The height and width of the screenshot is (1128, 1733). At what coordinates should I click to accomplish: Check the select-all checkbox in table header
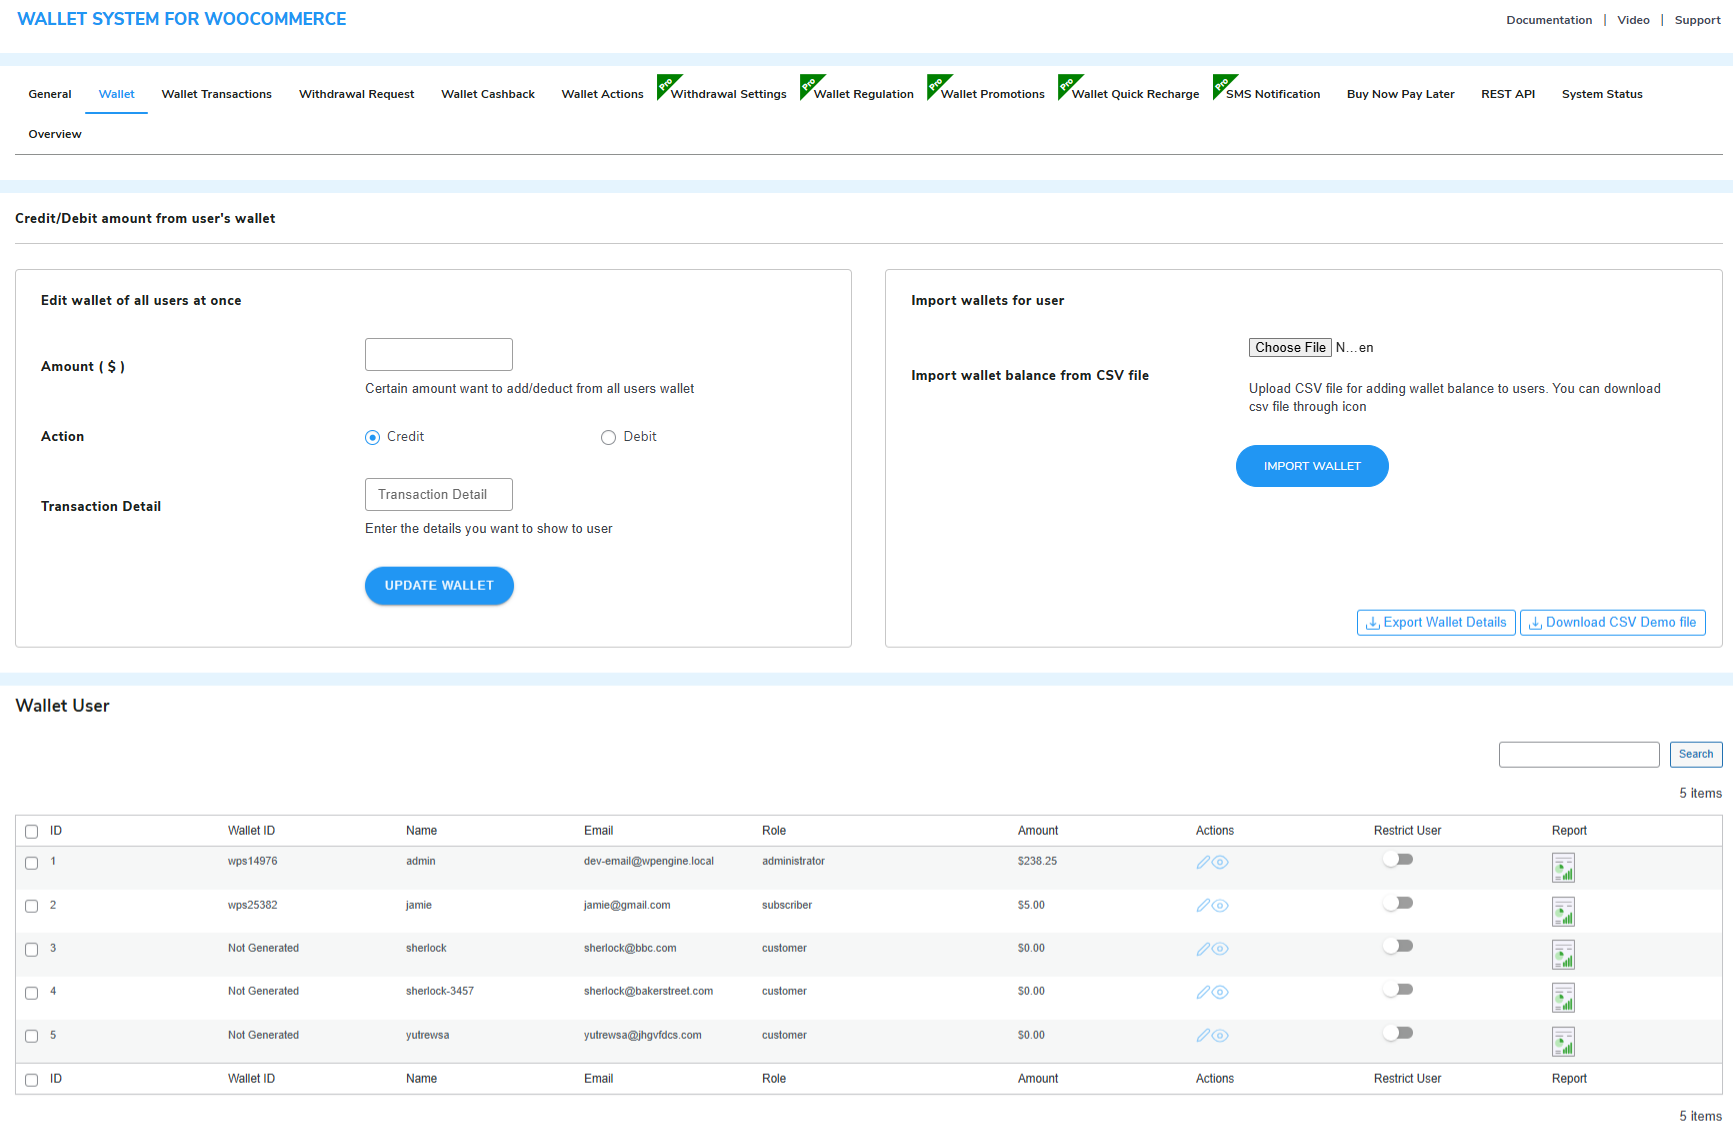32,832
